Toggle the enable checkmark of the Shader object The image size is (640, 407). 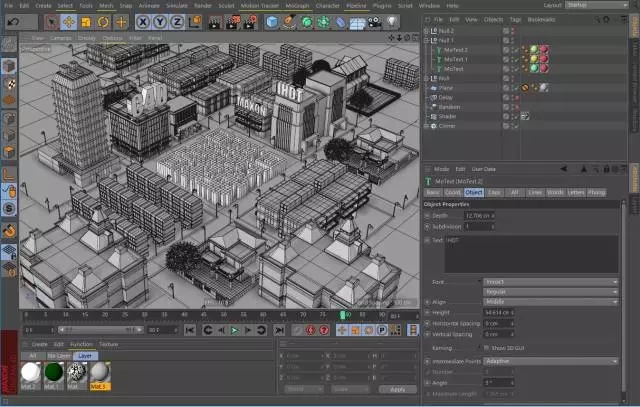[515, 116]
